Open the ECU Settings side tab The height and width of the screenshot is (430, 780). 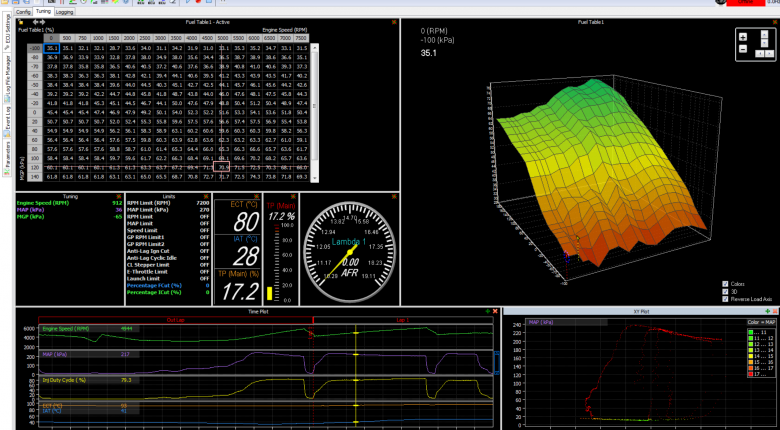coord(7,32)
